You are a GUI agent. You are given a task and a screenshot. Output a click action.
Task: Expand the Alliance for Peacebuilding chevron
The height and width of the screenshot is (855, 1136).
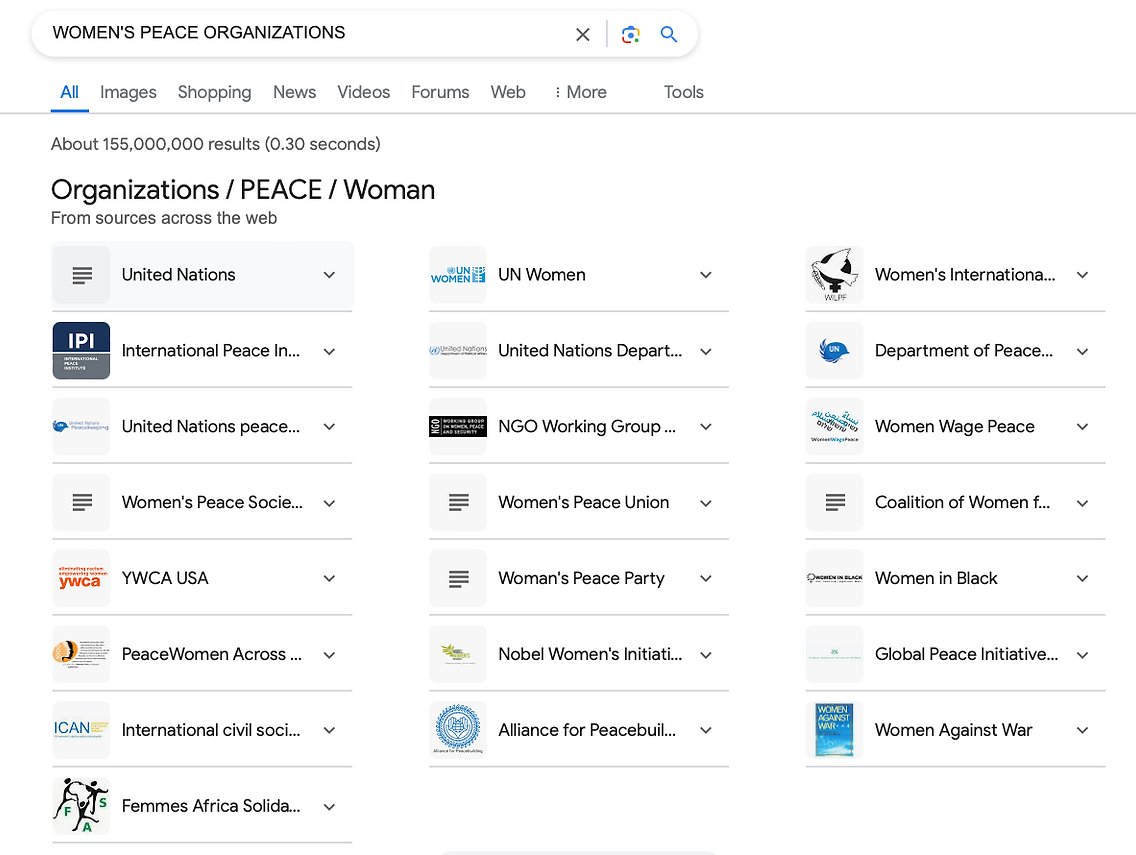tap(706, 730)
